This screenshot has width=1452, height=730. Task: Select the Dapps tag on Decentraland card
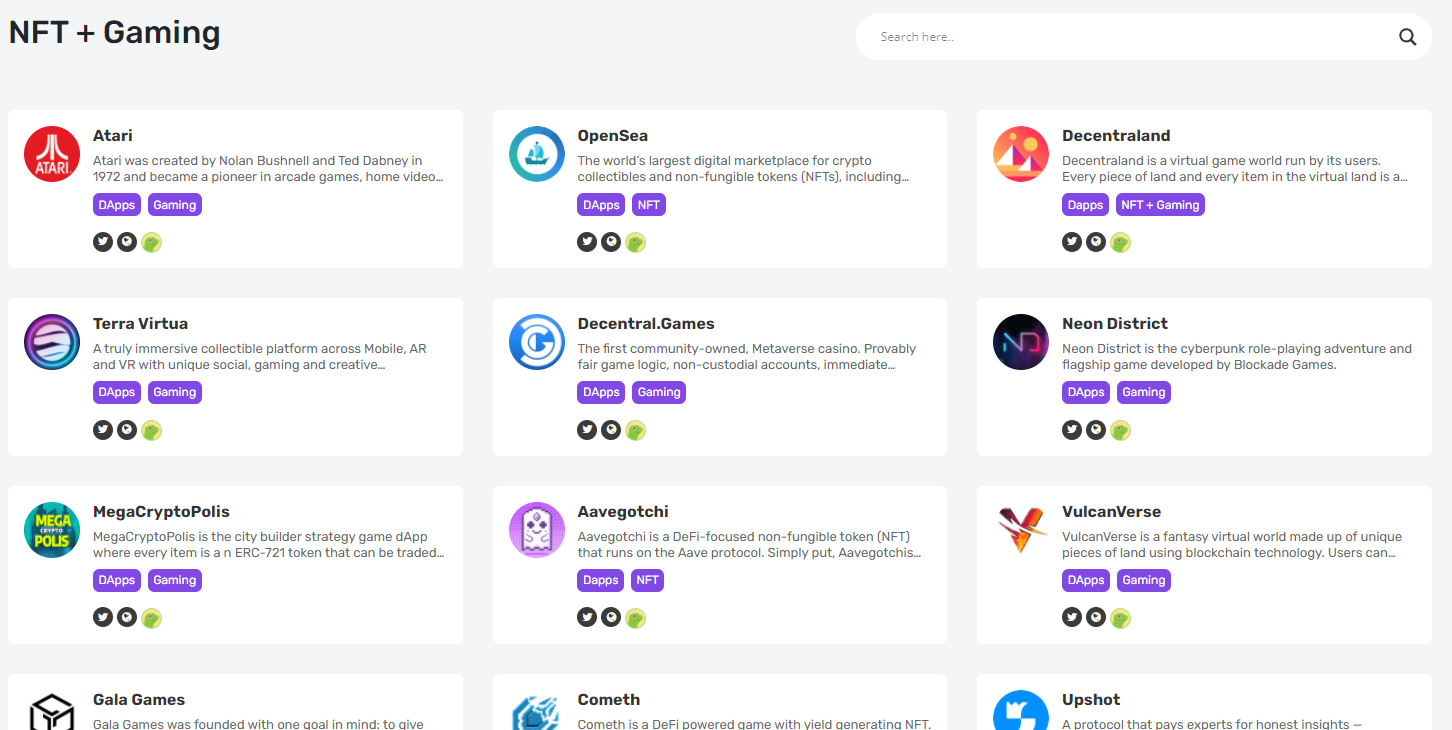[1086, 205]
